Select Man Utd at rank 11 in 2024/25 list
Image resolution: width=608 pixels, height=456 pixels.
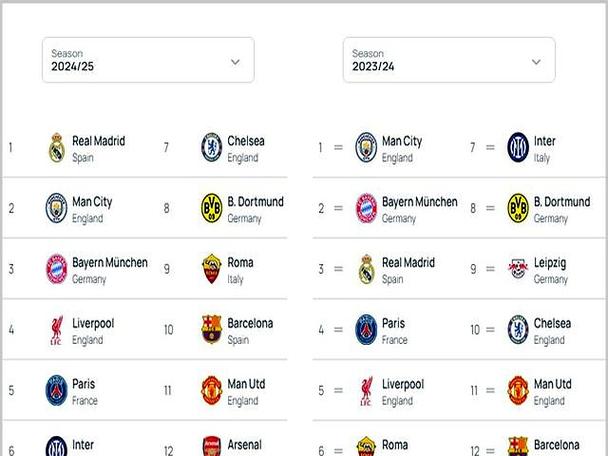point(246,384)
